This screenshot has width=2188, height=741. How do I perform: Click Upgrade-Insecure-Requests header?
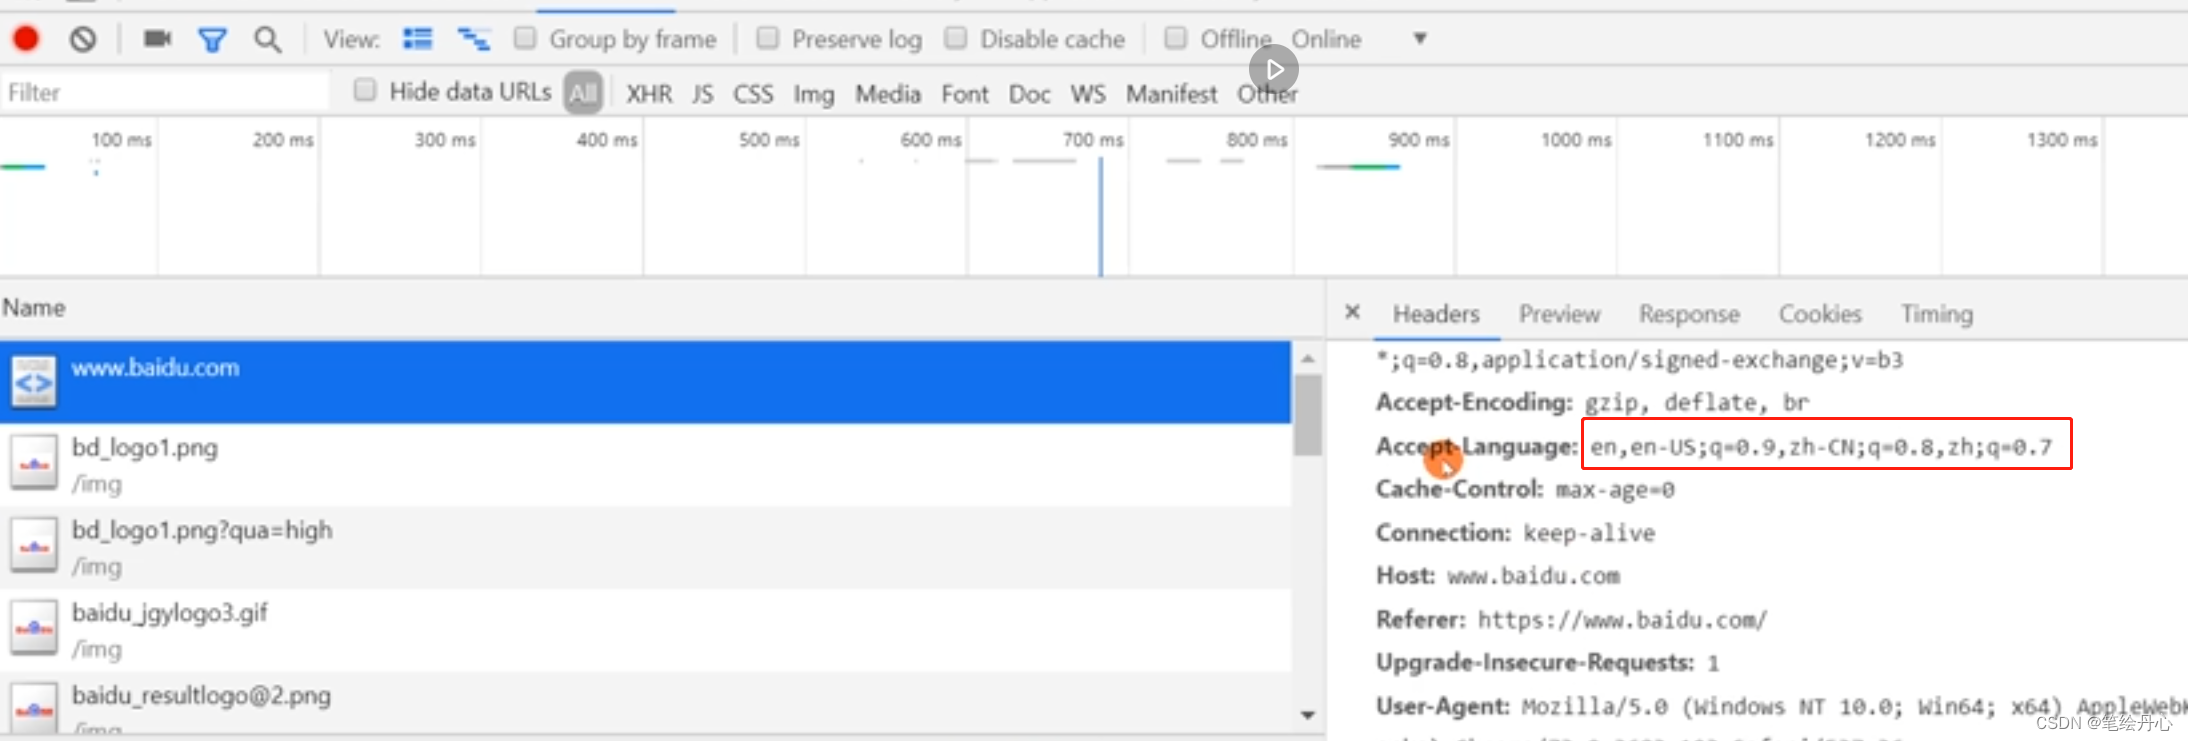point(1535,663)
